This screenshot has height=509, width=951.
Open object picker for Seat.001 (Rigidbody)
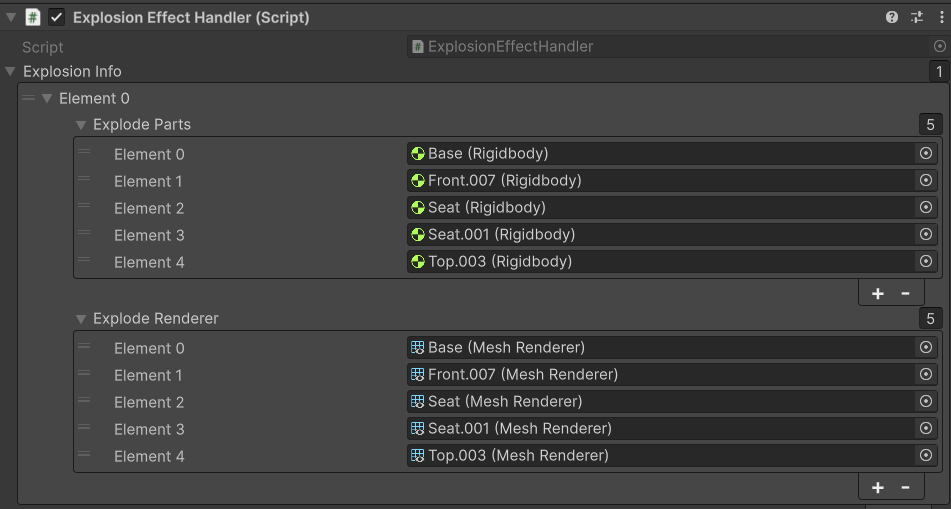tap(926, 235)
